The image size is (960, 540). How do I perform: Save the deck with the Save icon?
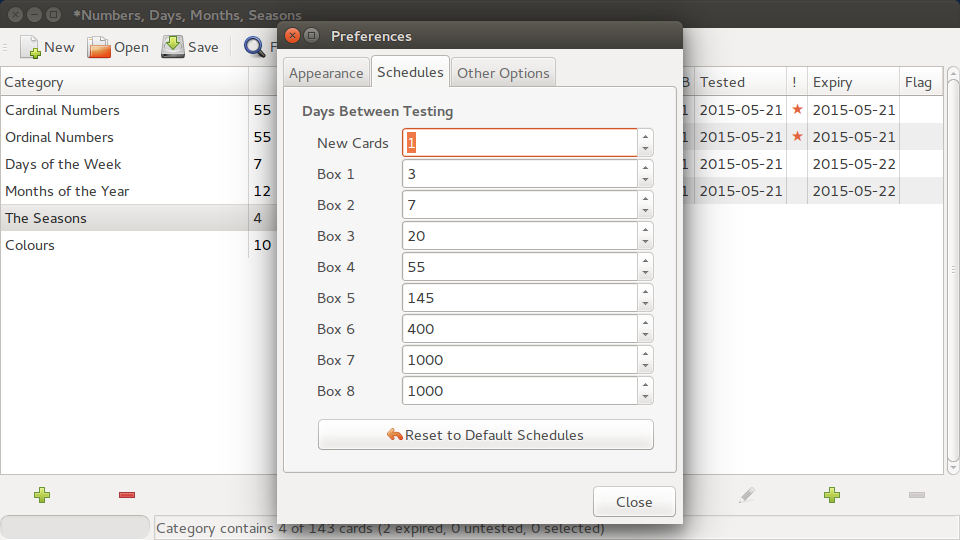174,47
